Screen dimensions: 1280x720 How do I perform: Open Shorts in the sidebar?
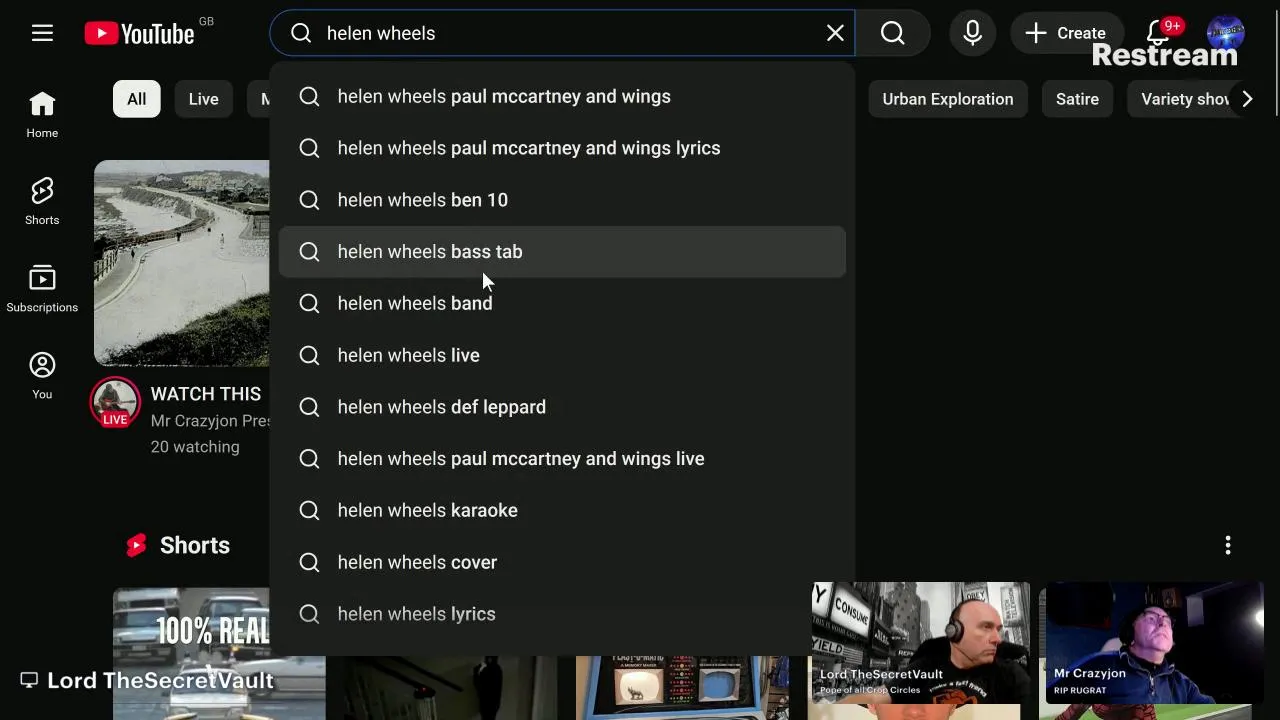(x=42, y=201)
